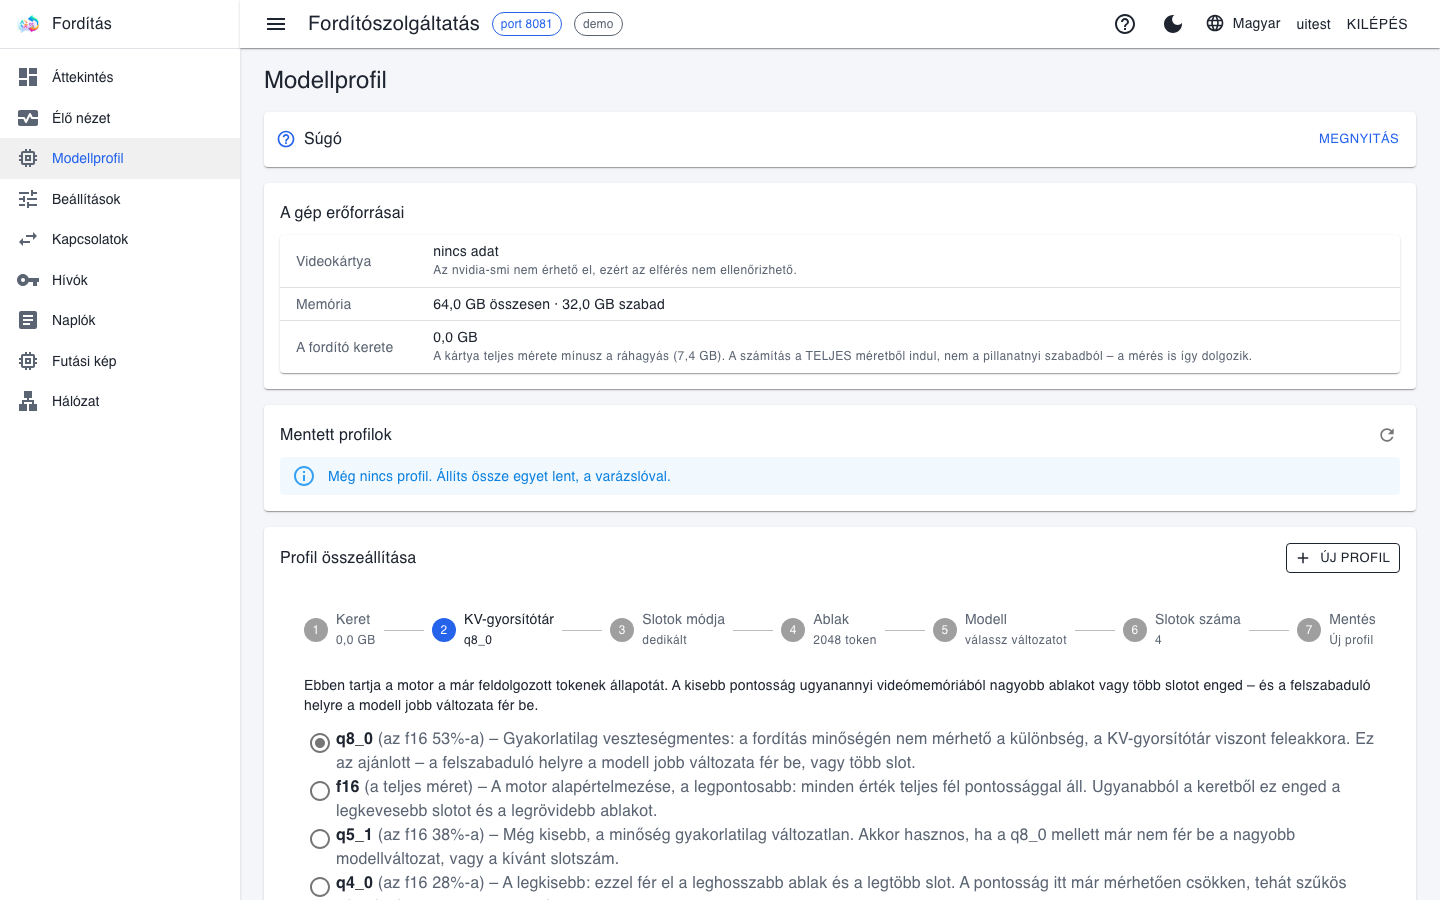Open step 7 Mentés in the wizard
The image size is (1440, 900).
tap(1337, 629)
